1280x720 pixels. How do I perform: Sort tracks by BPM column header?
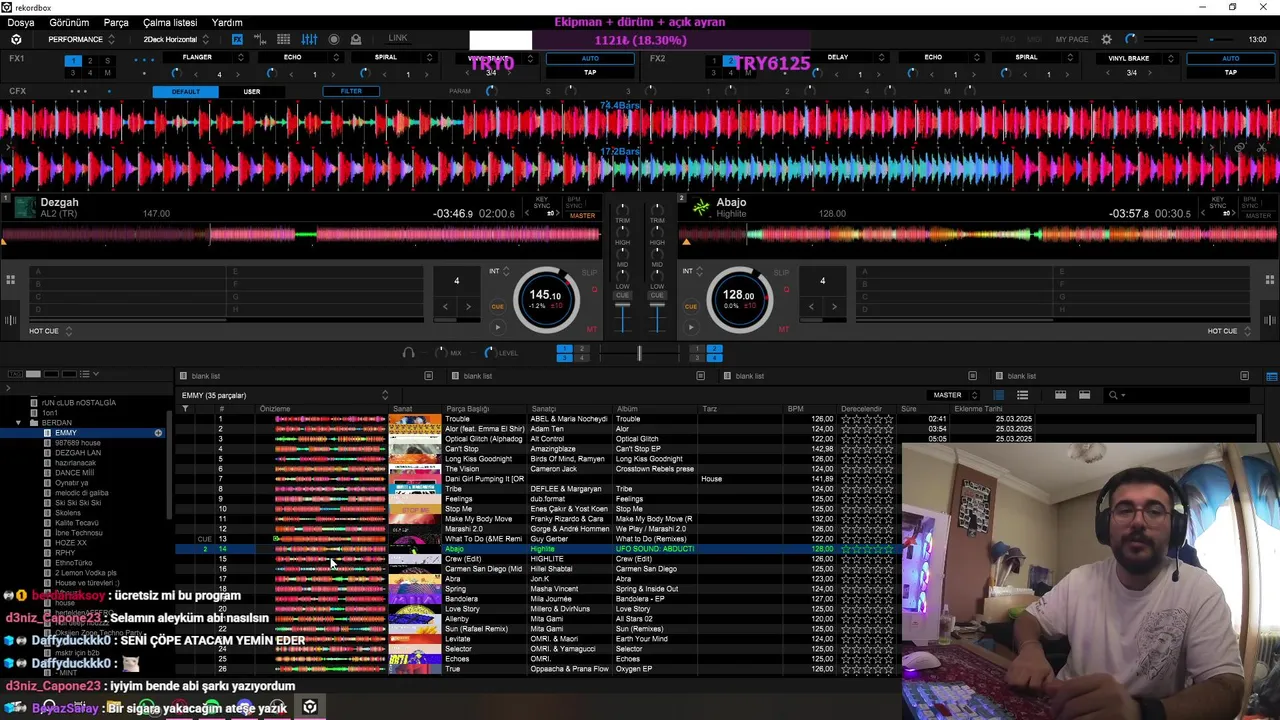coord(796,409)
